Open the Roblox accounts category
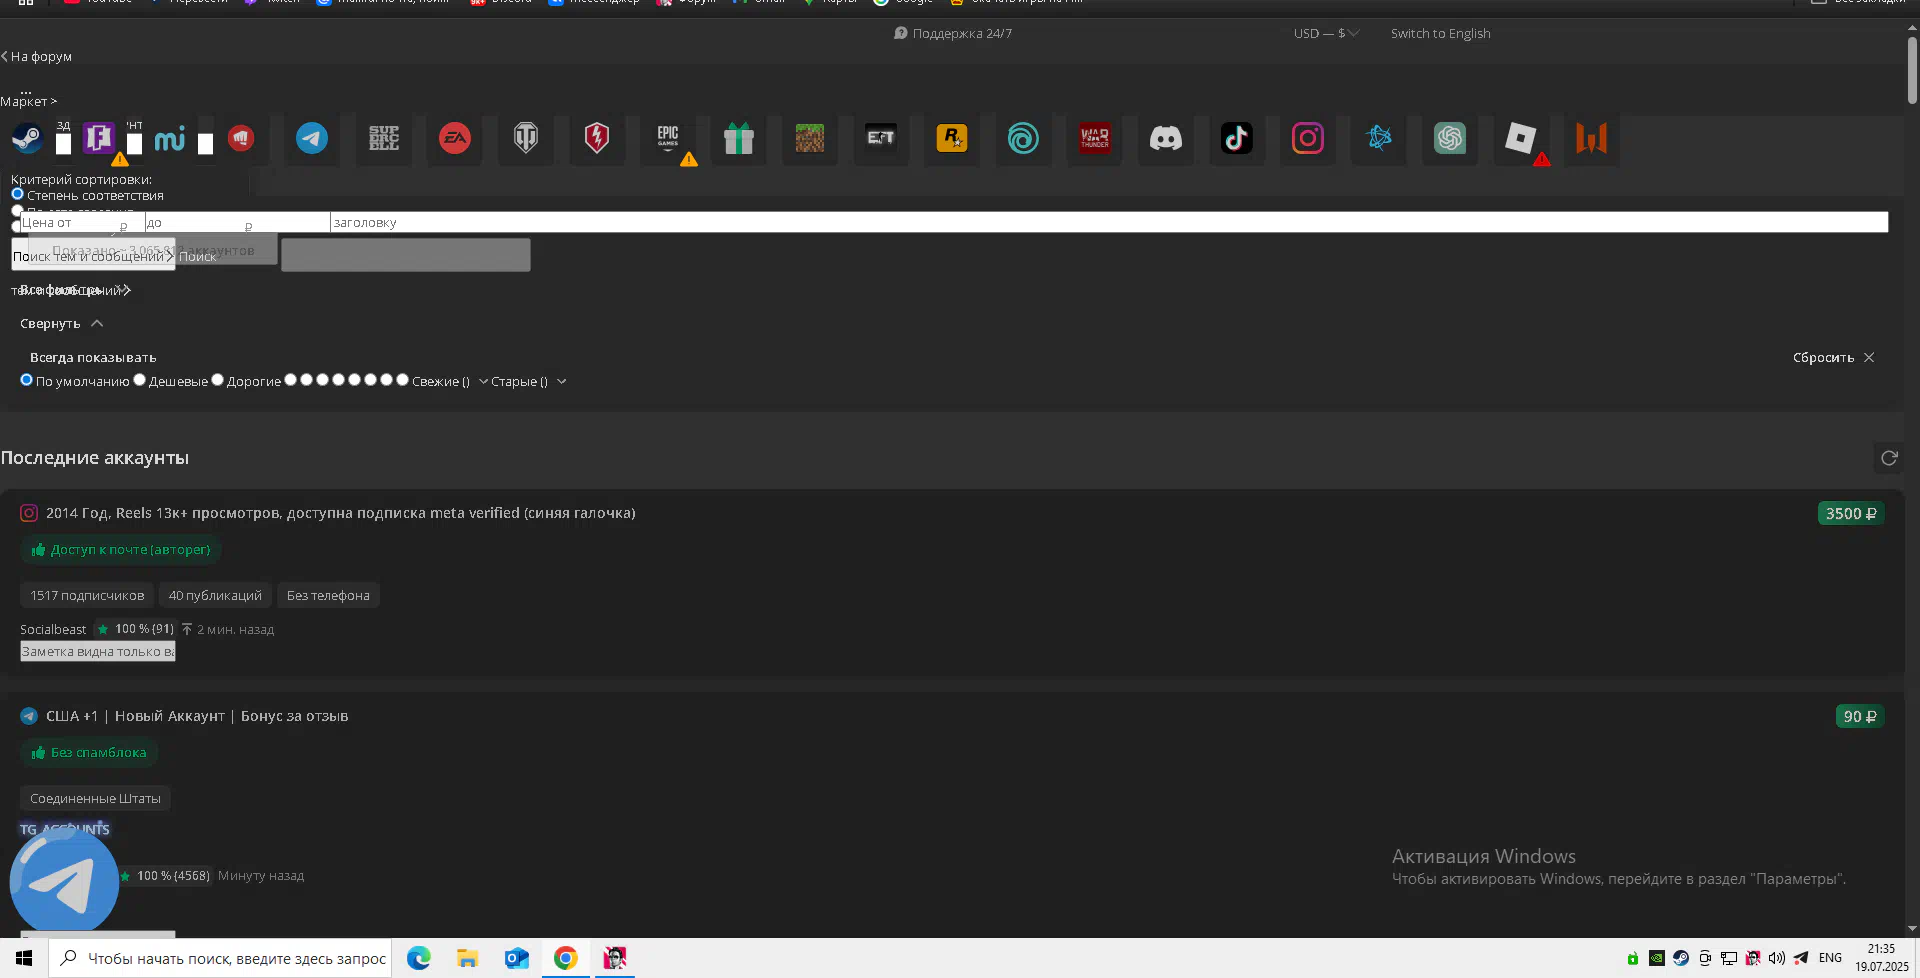 pos(1521,138)
